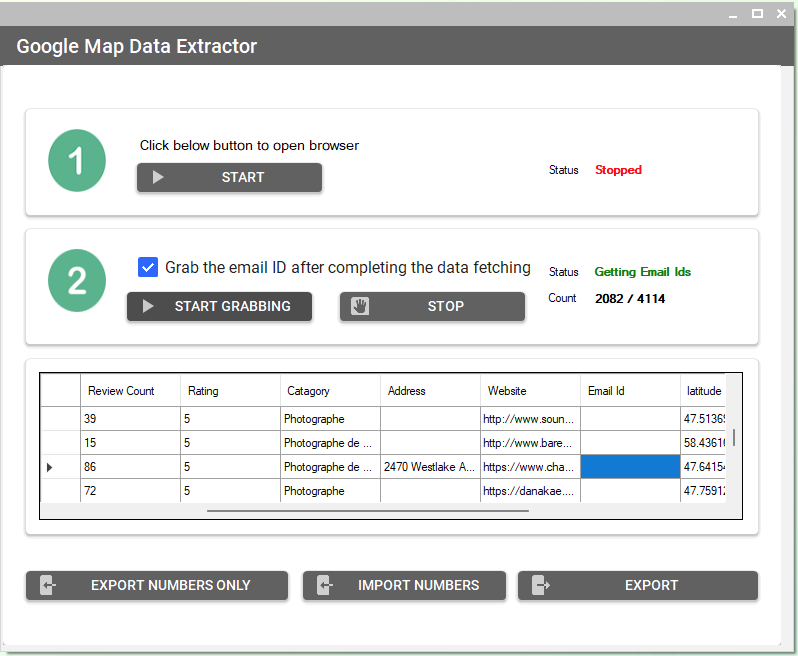Click the highlighted blue Email Id cell
Image resolution: width=798 pixels, height=656 pixels.
click(630, 467)
